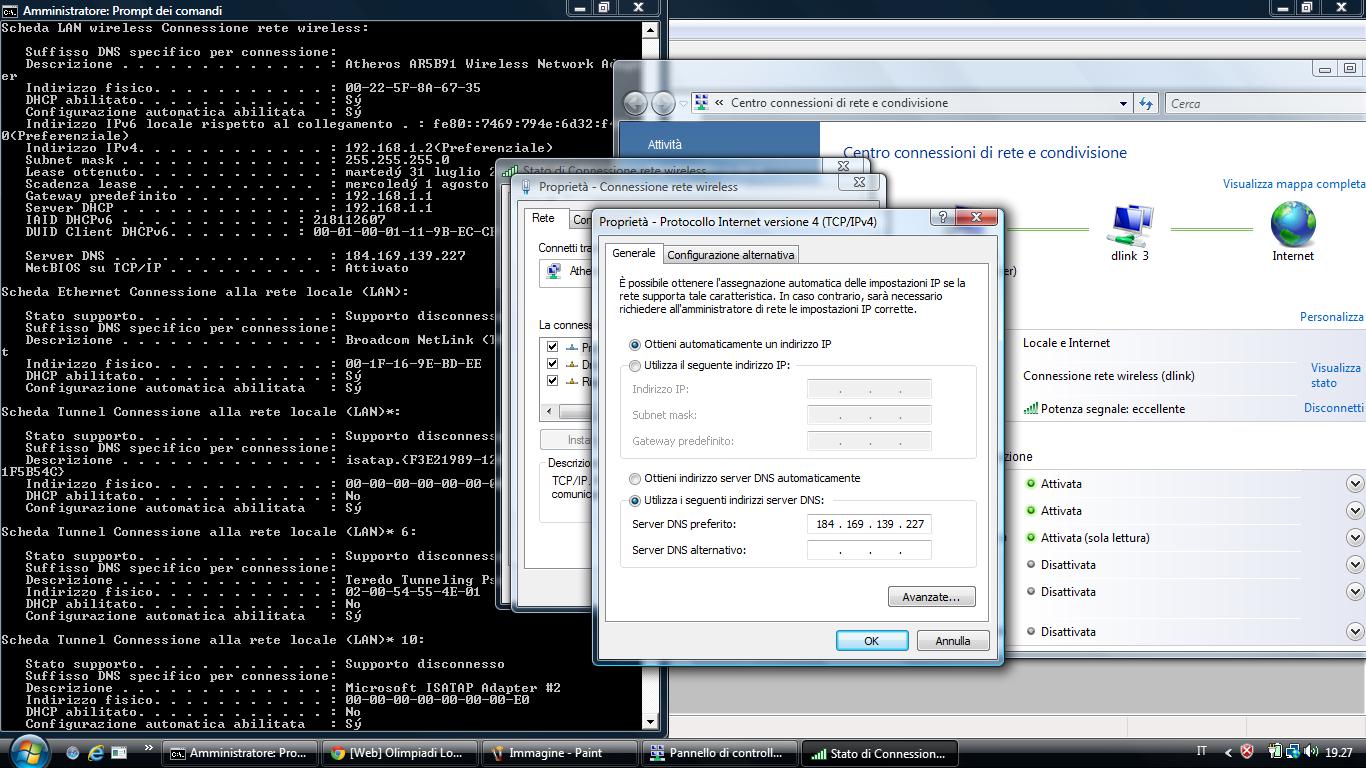Open the address bar dropdown arrow
The height and width of the screenshot is (768, 1366).
pyautogui.click(x=1123, y=103)
